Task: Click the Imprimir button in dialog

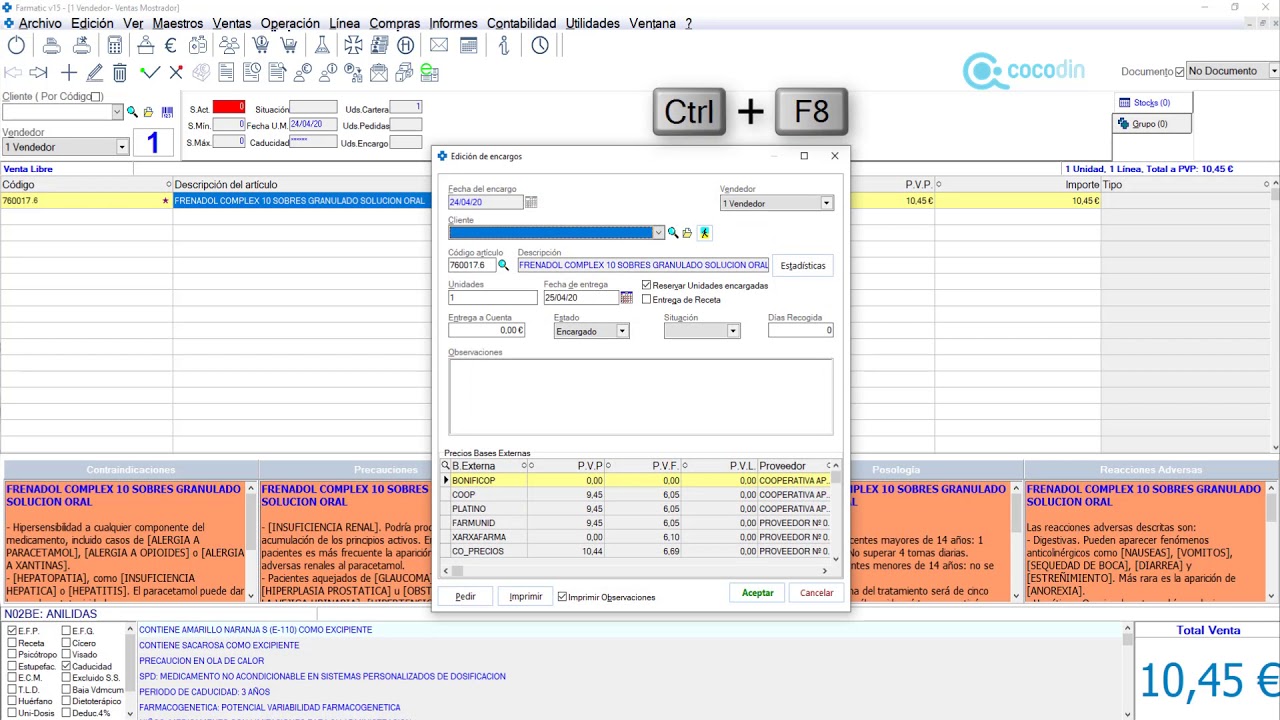Action: point(526,596)
